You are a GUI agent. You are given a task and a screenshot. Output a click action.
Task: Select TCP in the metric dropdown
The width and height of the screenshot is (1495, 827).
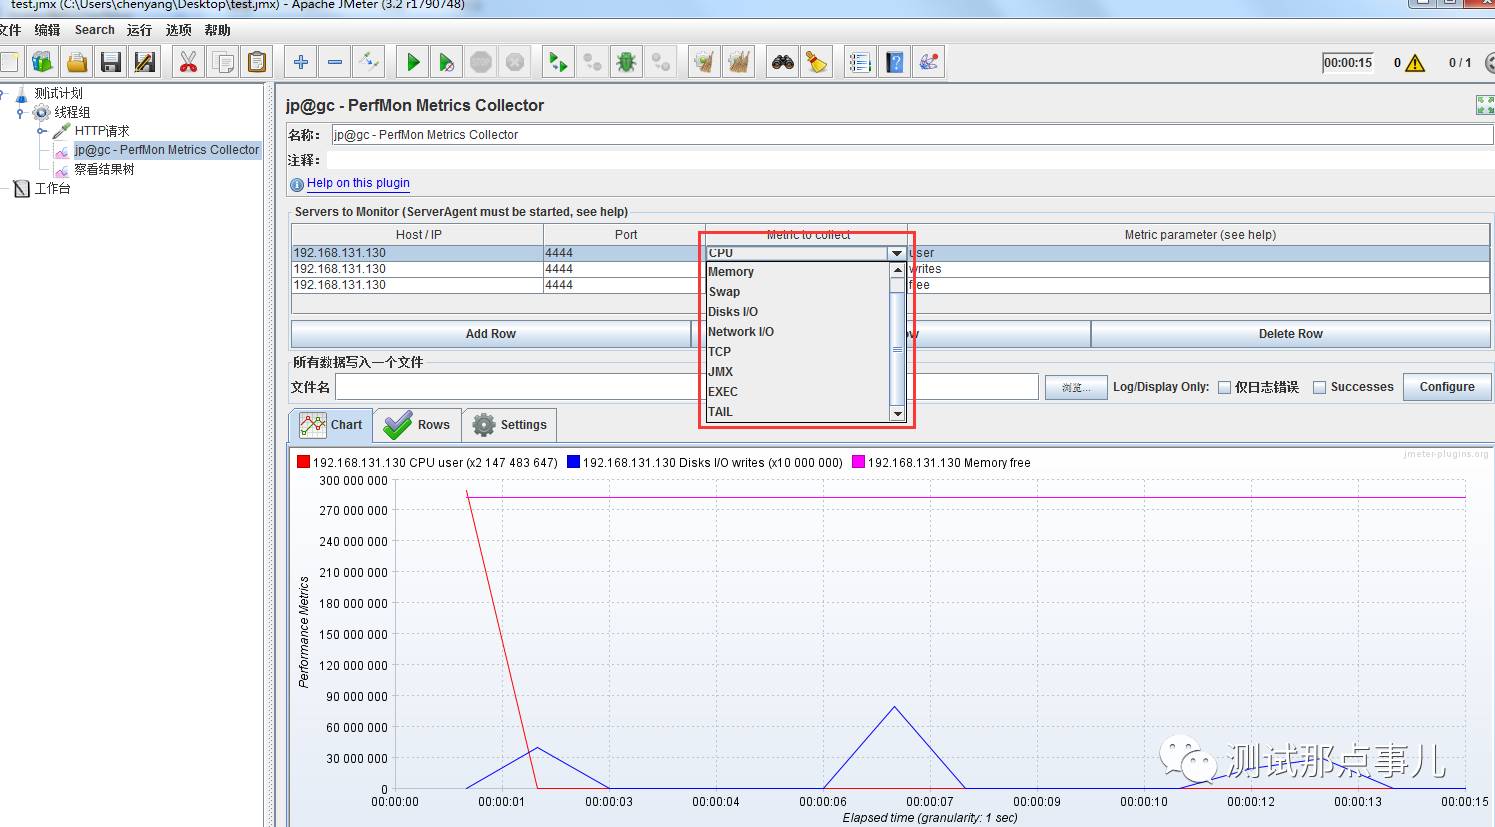coord(797,352)
